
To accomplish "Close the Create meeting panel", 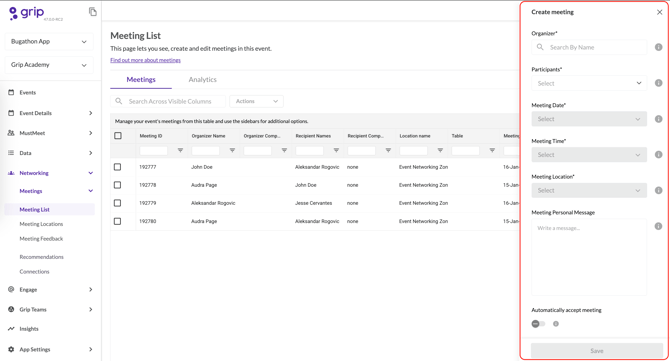I will coord(659,12).
